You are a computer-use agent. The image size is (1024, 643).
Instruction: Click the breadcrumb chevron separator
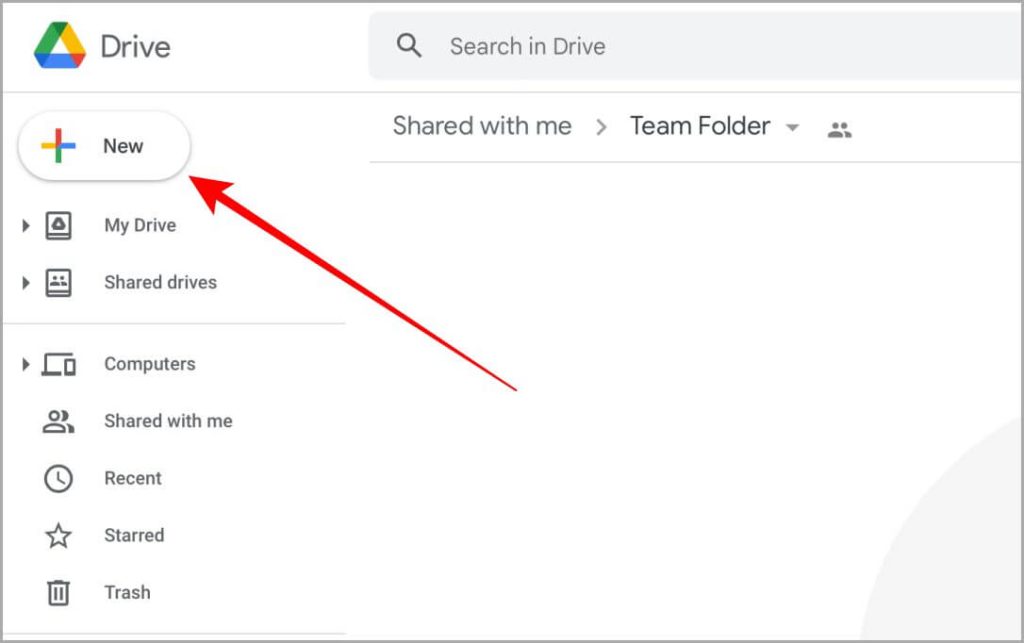(x=602, y=127)
